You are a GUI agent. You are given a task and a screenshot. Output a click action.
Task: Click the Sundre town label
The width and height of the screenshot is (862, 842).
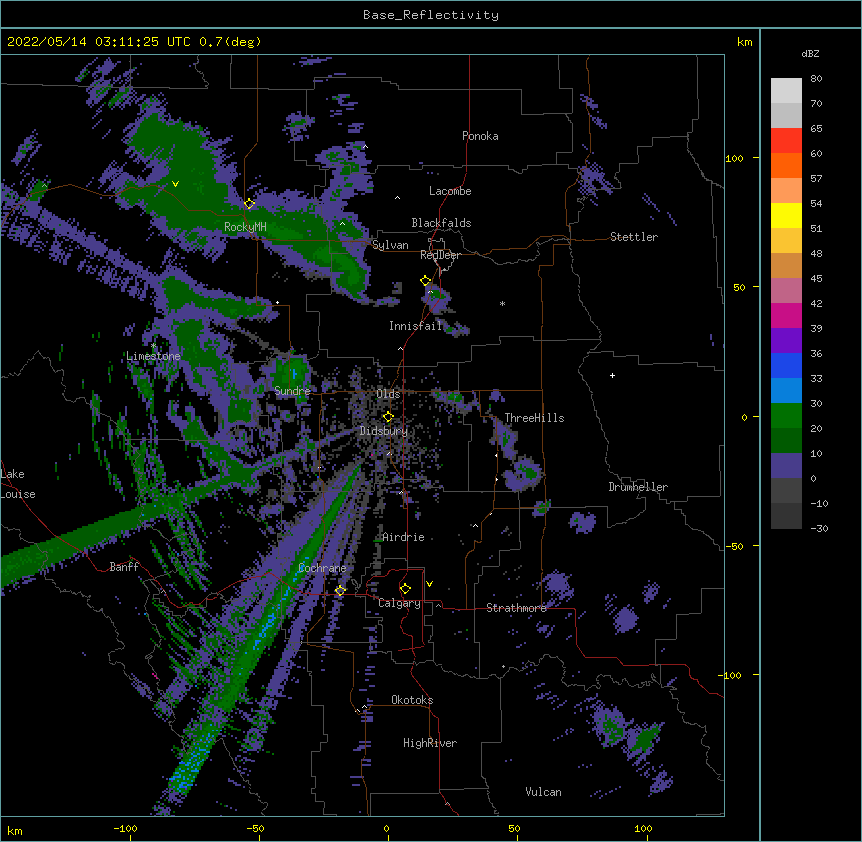[292, 391]
